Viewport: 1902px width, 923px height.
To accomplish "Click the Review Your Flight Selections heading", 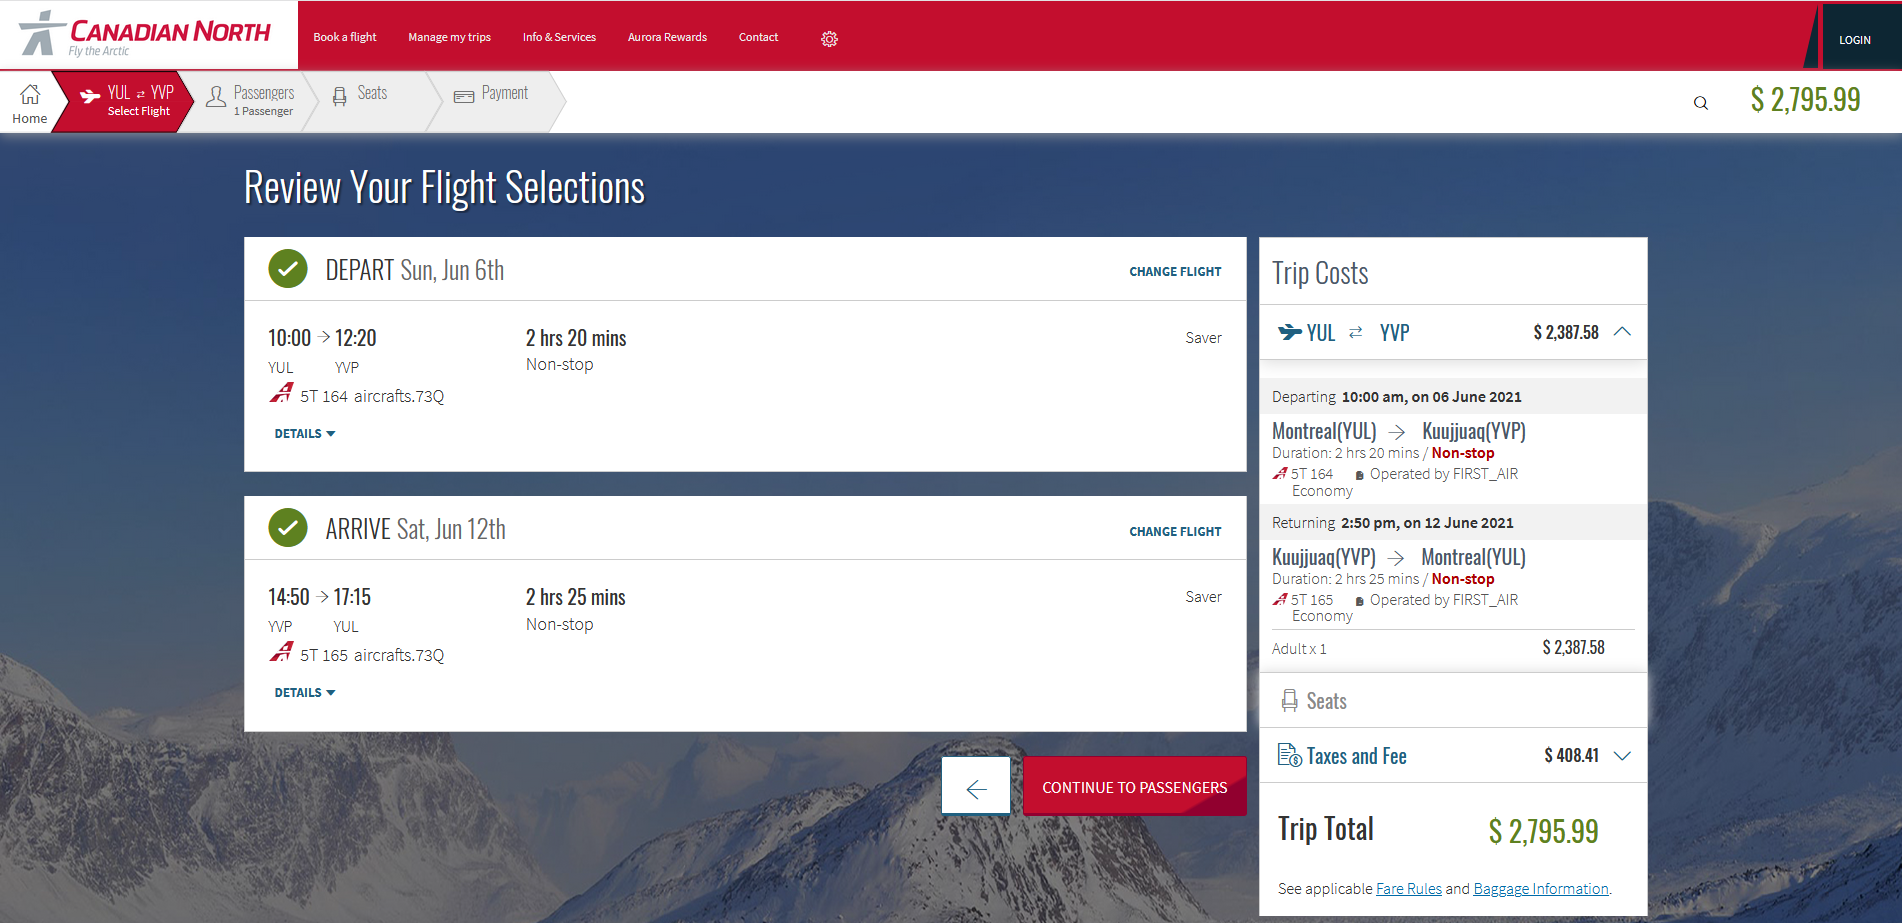I will pos(444,188).
